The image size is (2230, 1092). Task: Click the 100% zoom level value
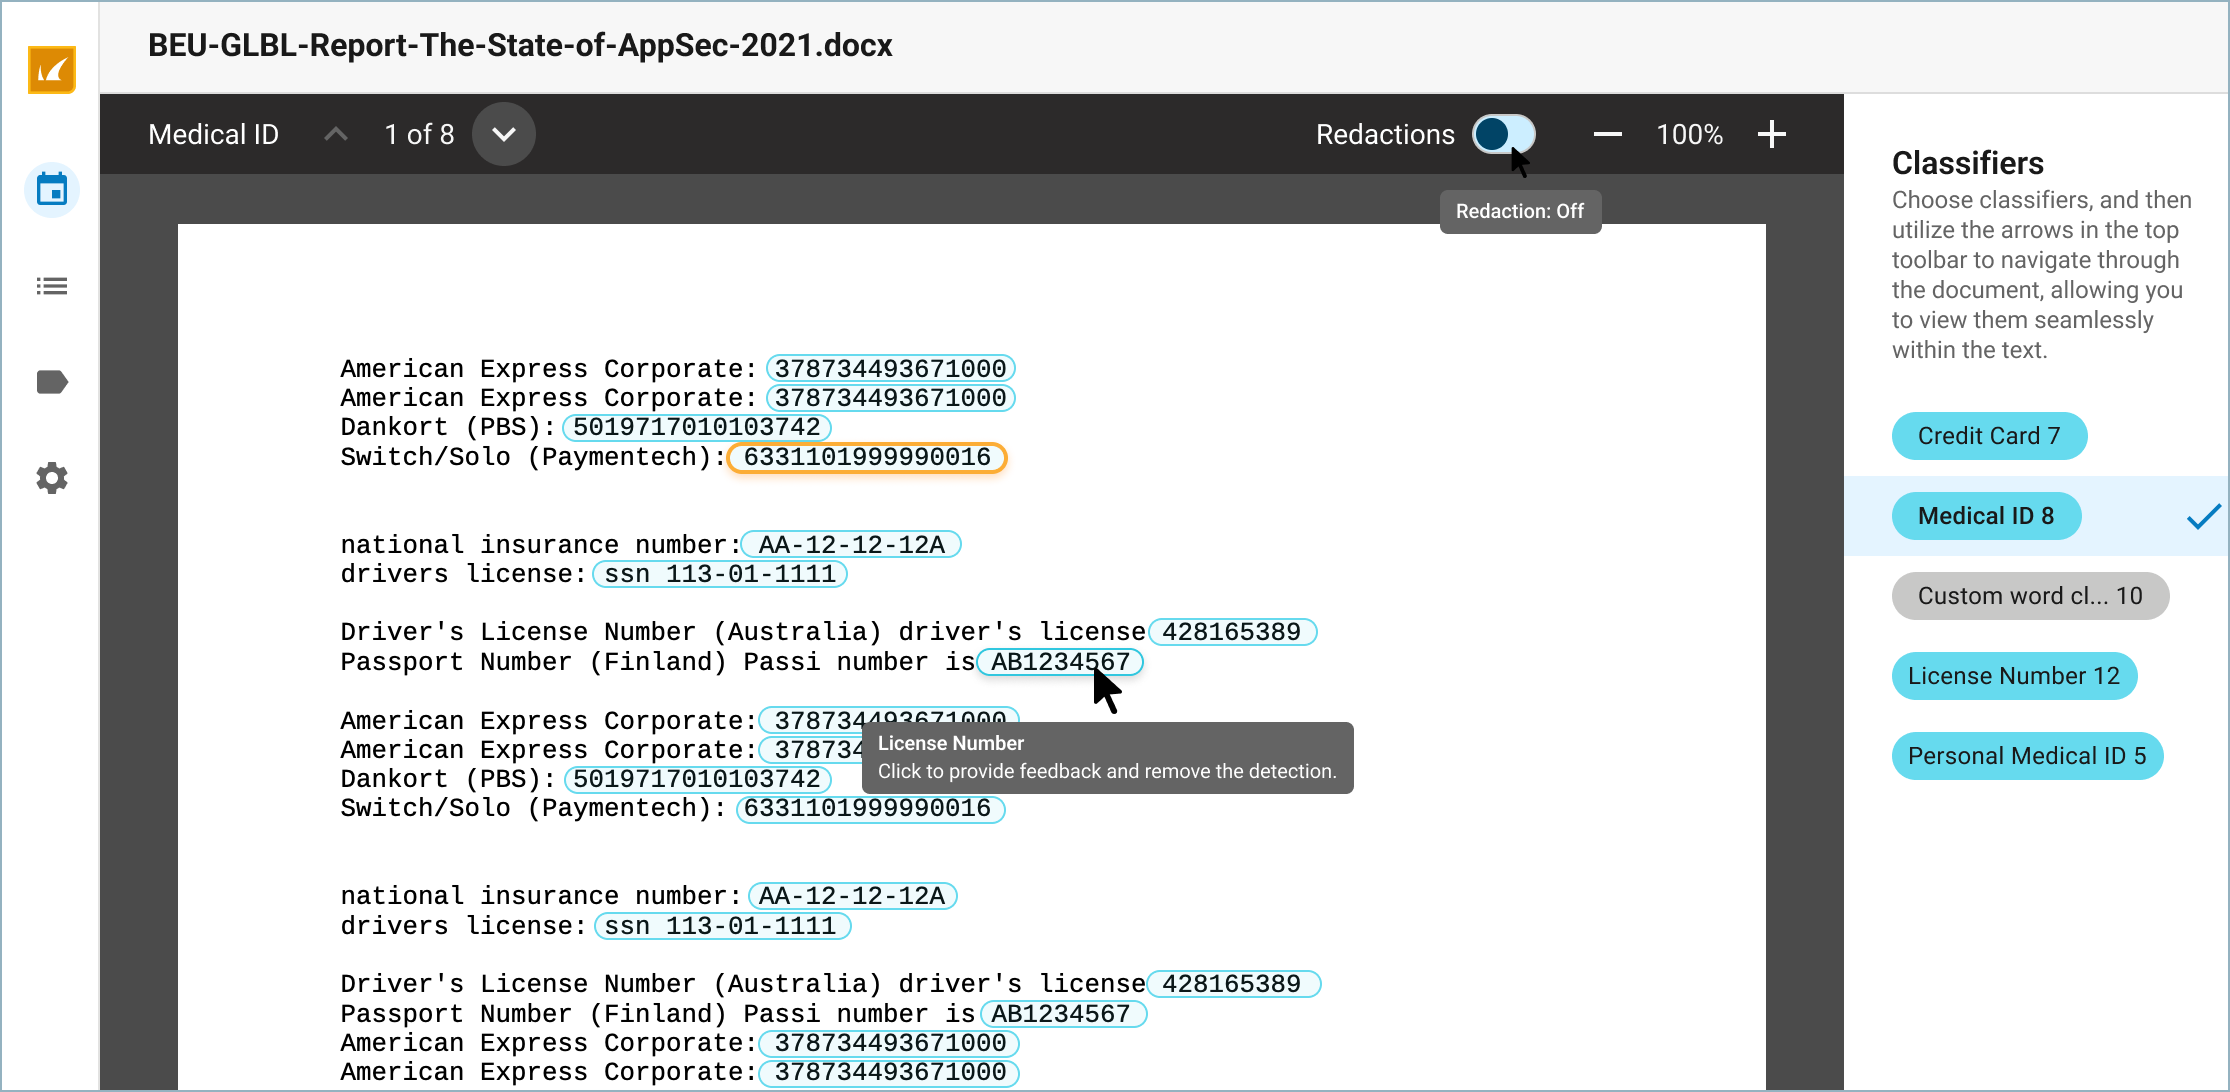1690,134
